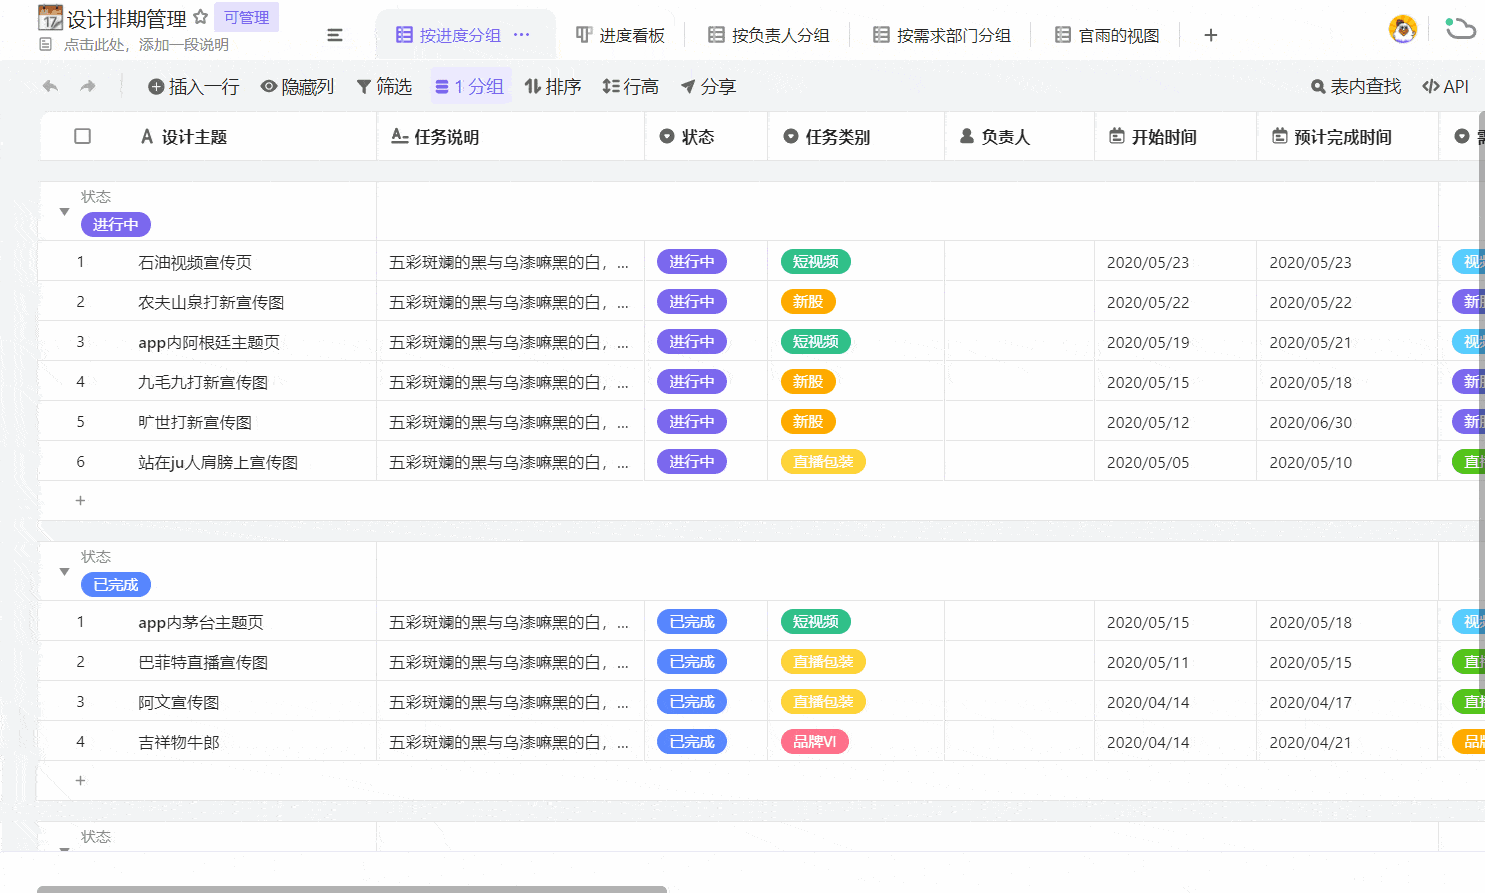
Task: Click 直播包装 tag in 站在ju人肩膀上宣传图 row
Action: 823,462
